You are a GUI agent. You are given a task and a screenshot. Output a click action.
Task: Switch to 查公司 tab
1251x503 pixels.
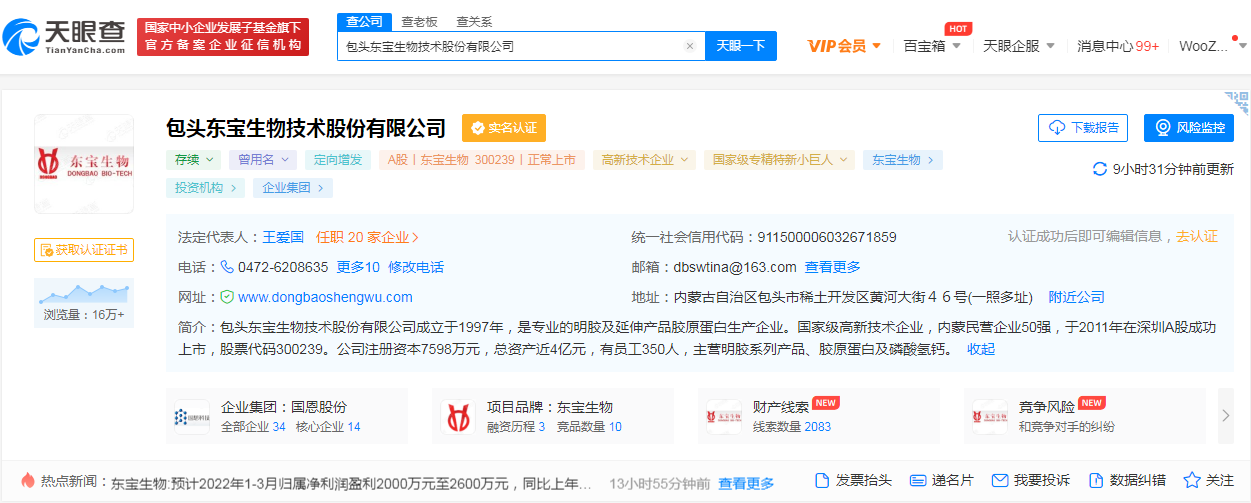[365, 21]
